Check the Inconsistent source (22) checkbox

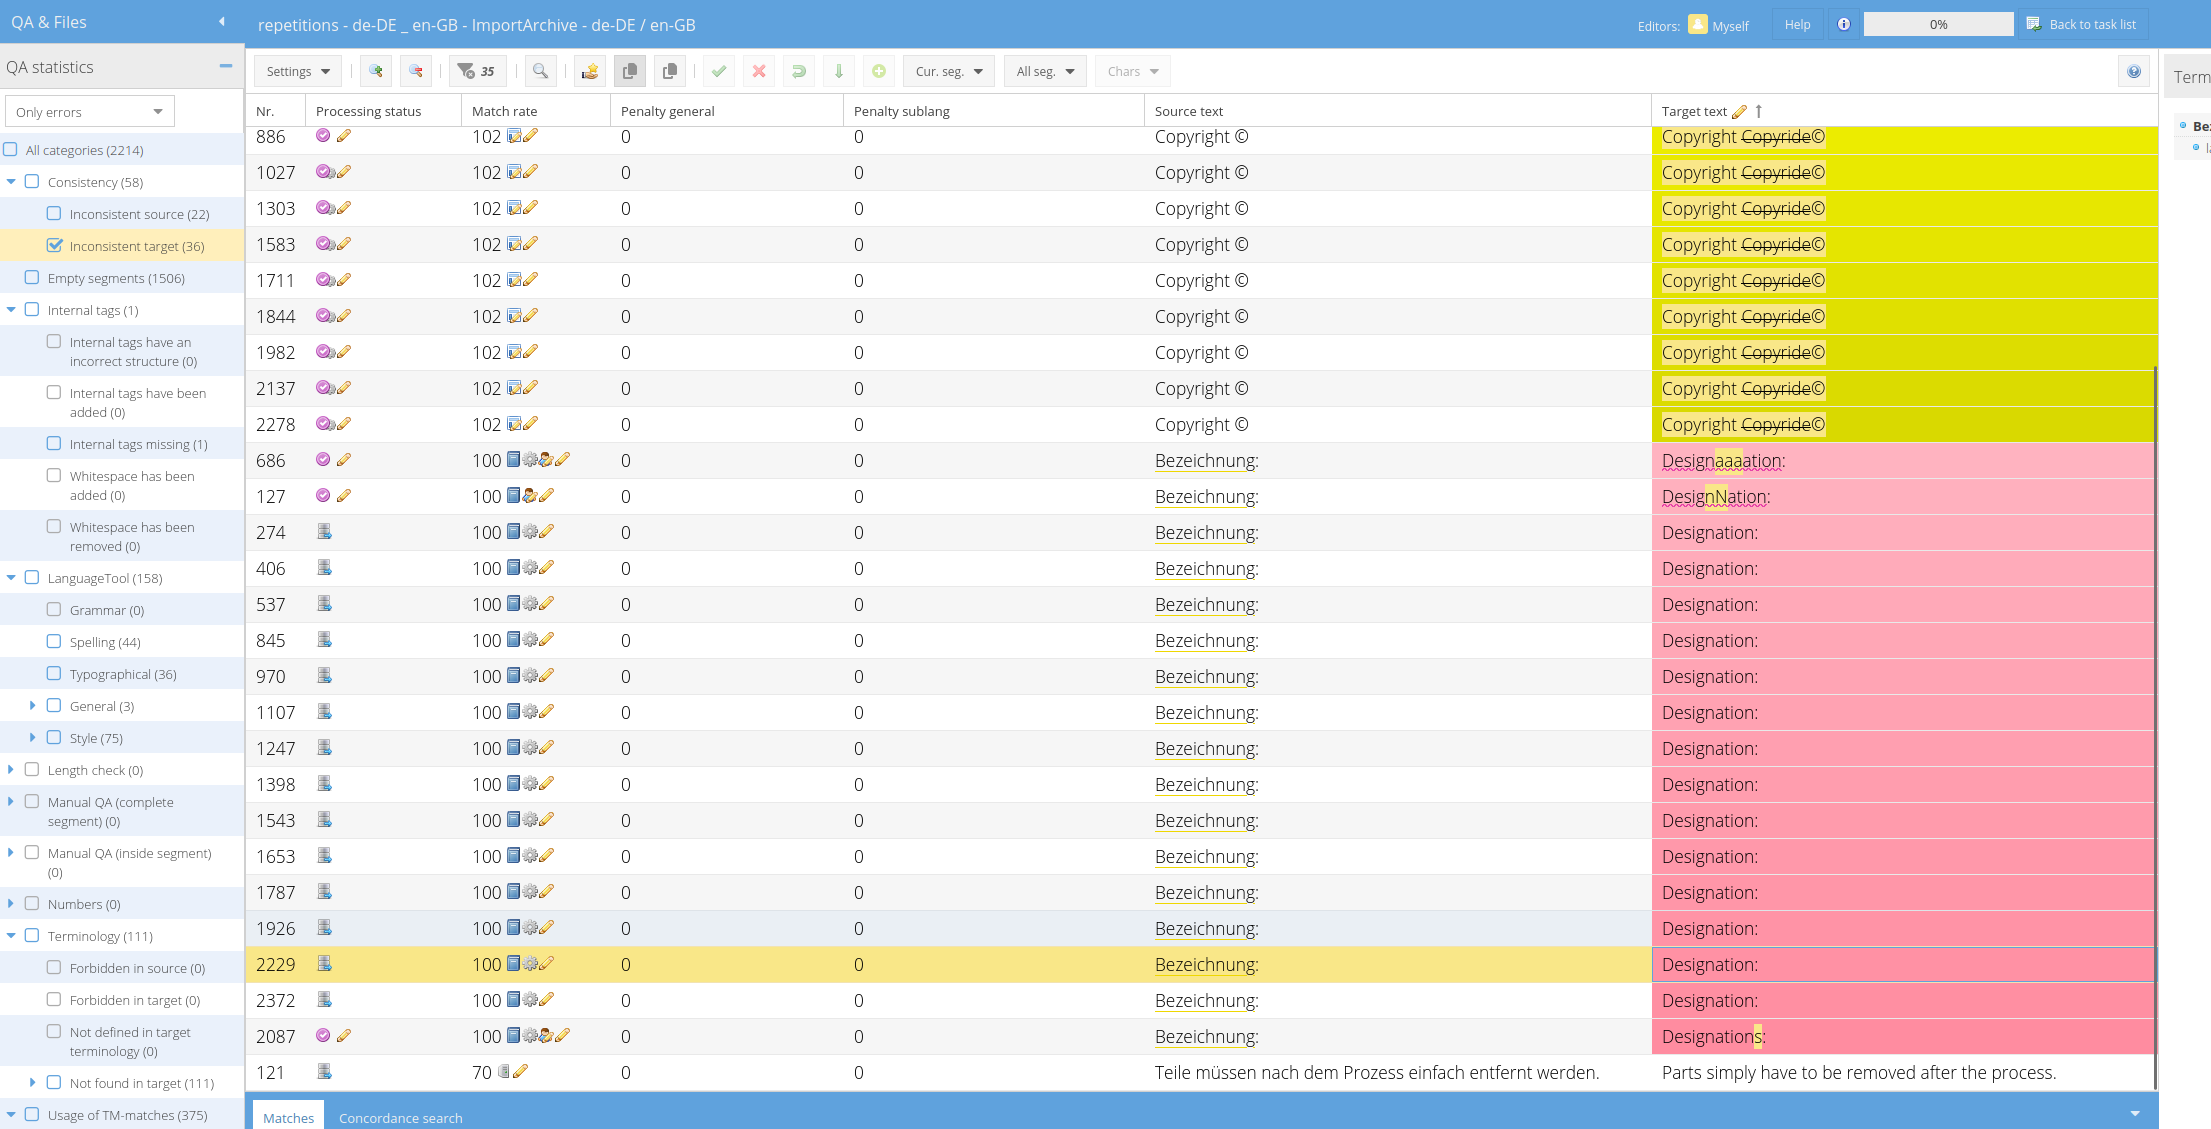55,213
